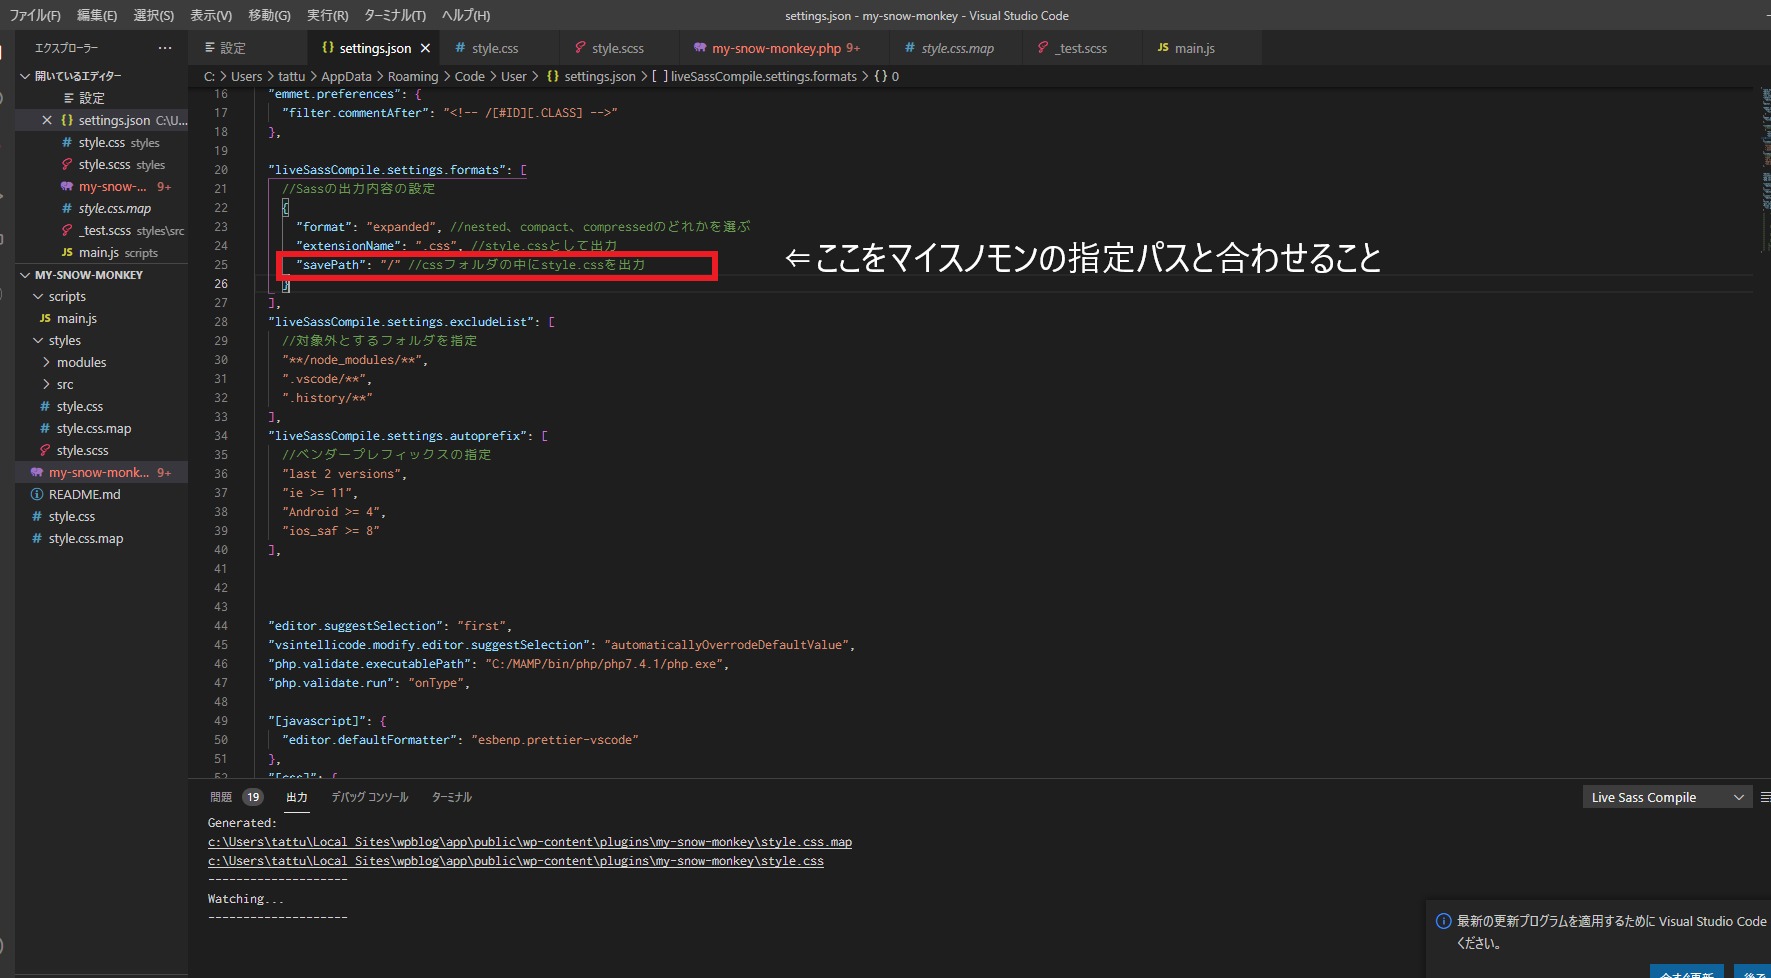This screenshot has width=1771, height=978.
Task: Open the 実行(R) menu
Action: 328,15
